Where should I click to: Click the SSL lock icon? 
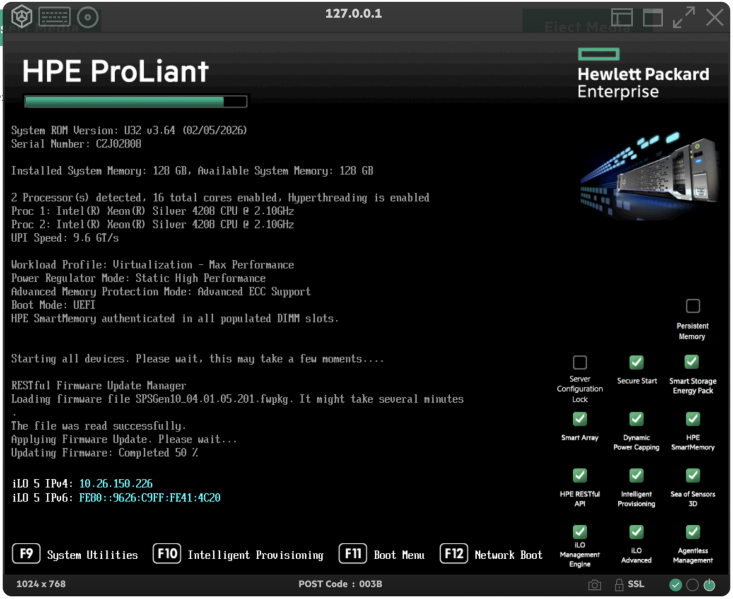[x=619, y=585]
